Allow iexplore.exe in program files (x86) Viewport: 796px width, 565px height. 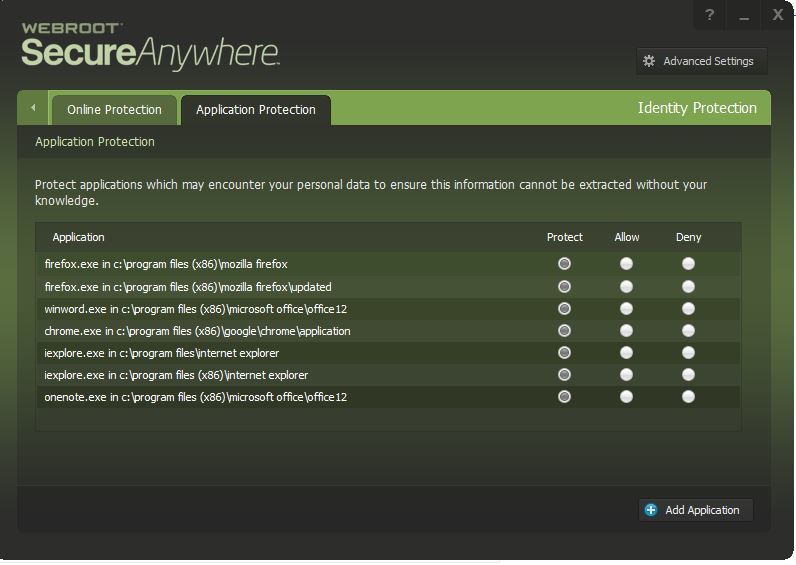coord(626,375)
